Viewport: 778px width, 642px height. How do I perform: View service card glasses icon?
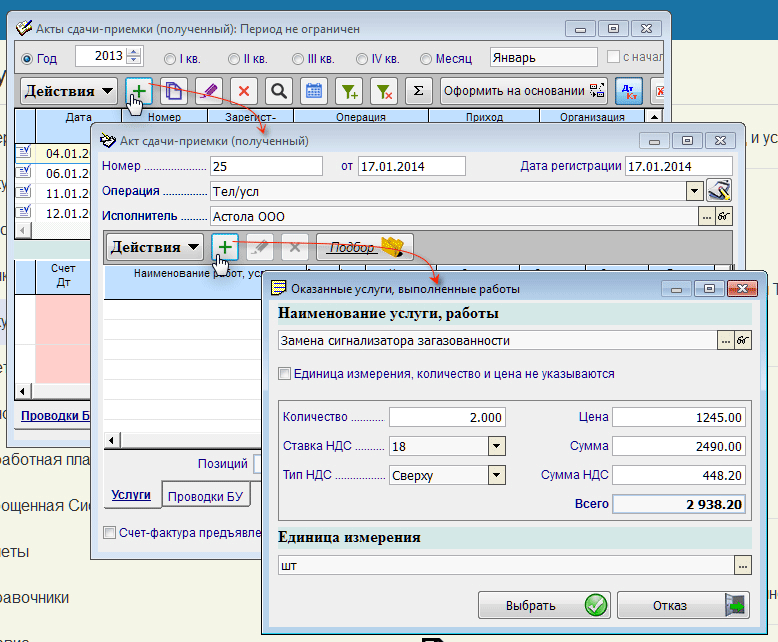(x=743, y=340)
